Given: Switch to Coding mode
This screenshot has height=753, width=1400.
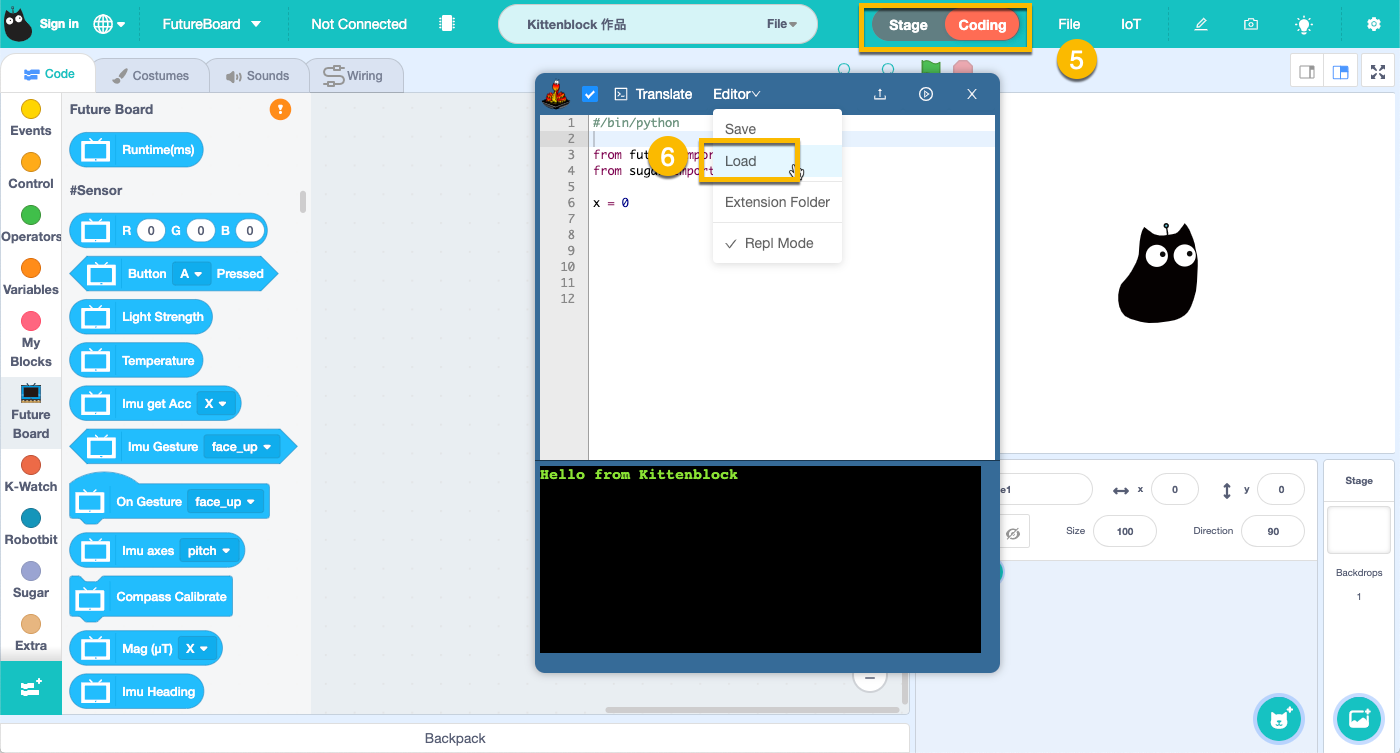Looking at the screenshot, I should pyautogui.click(x=982, y=25).
